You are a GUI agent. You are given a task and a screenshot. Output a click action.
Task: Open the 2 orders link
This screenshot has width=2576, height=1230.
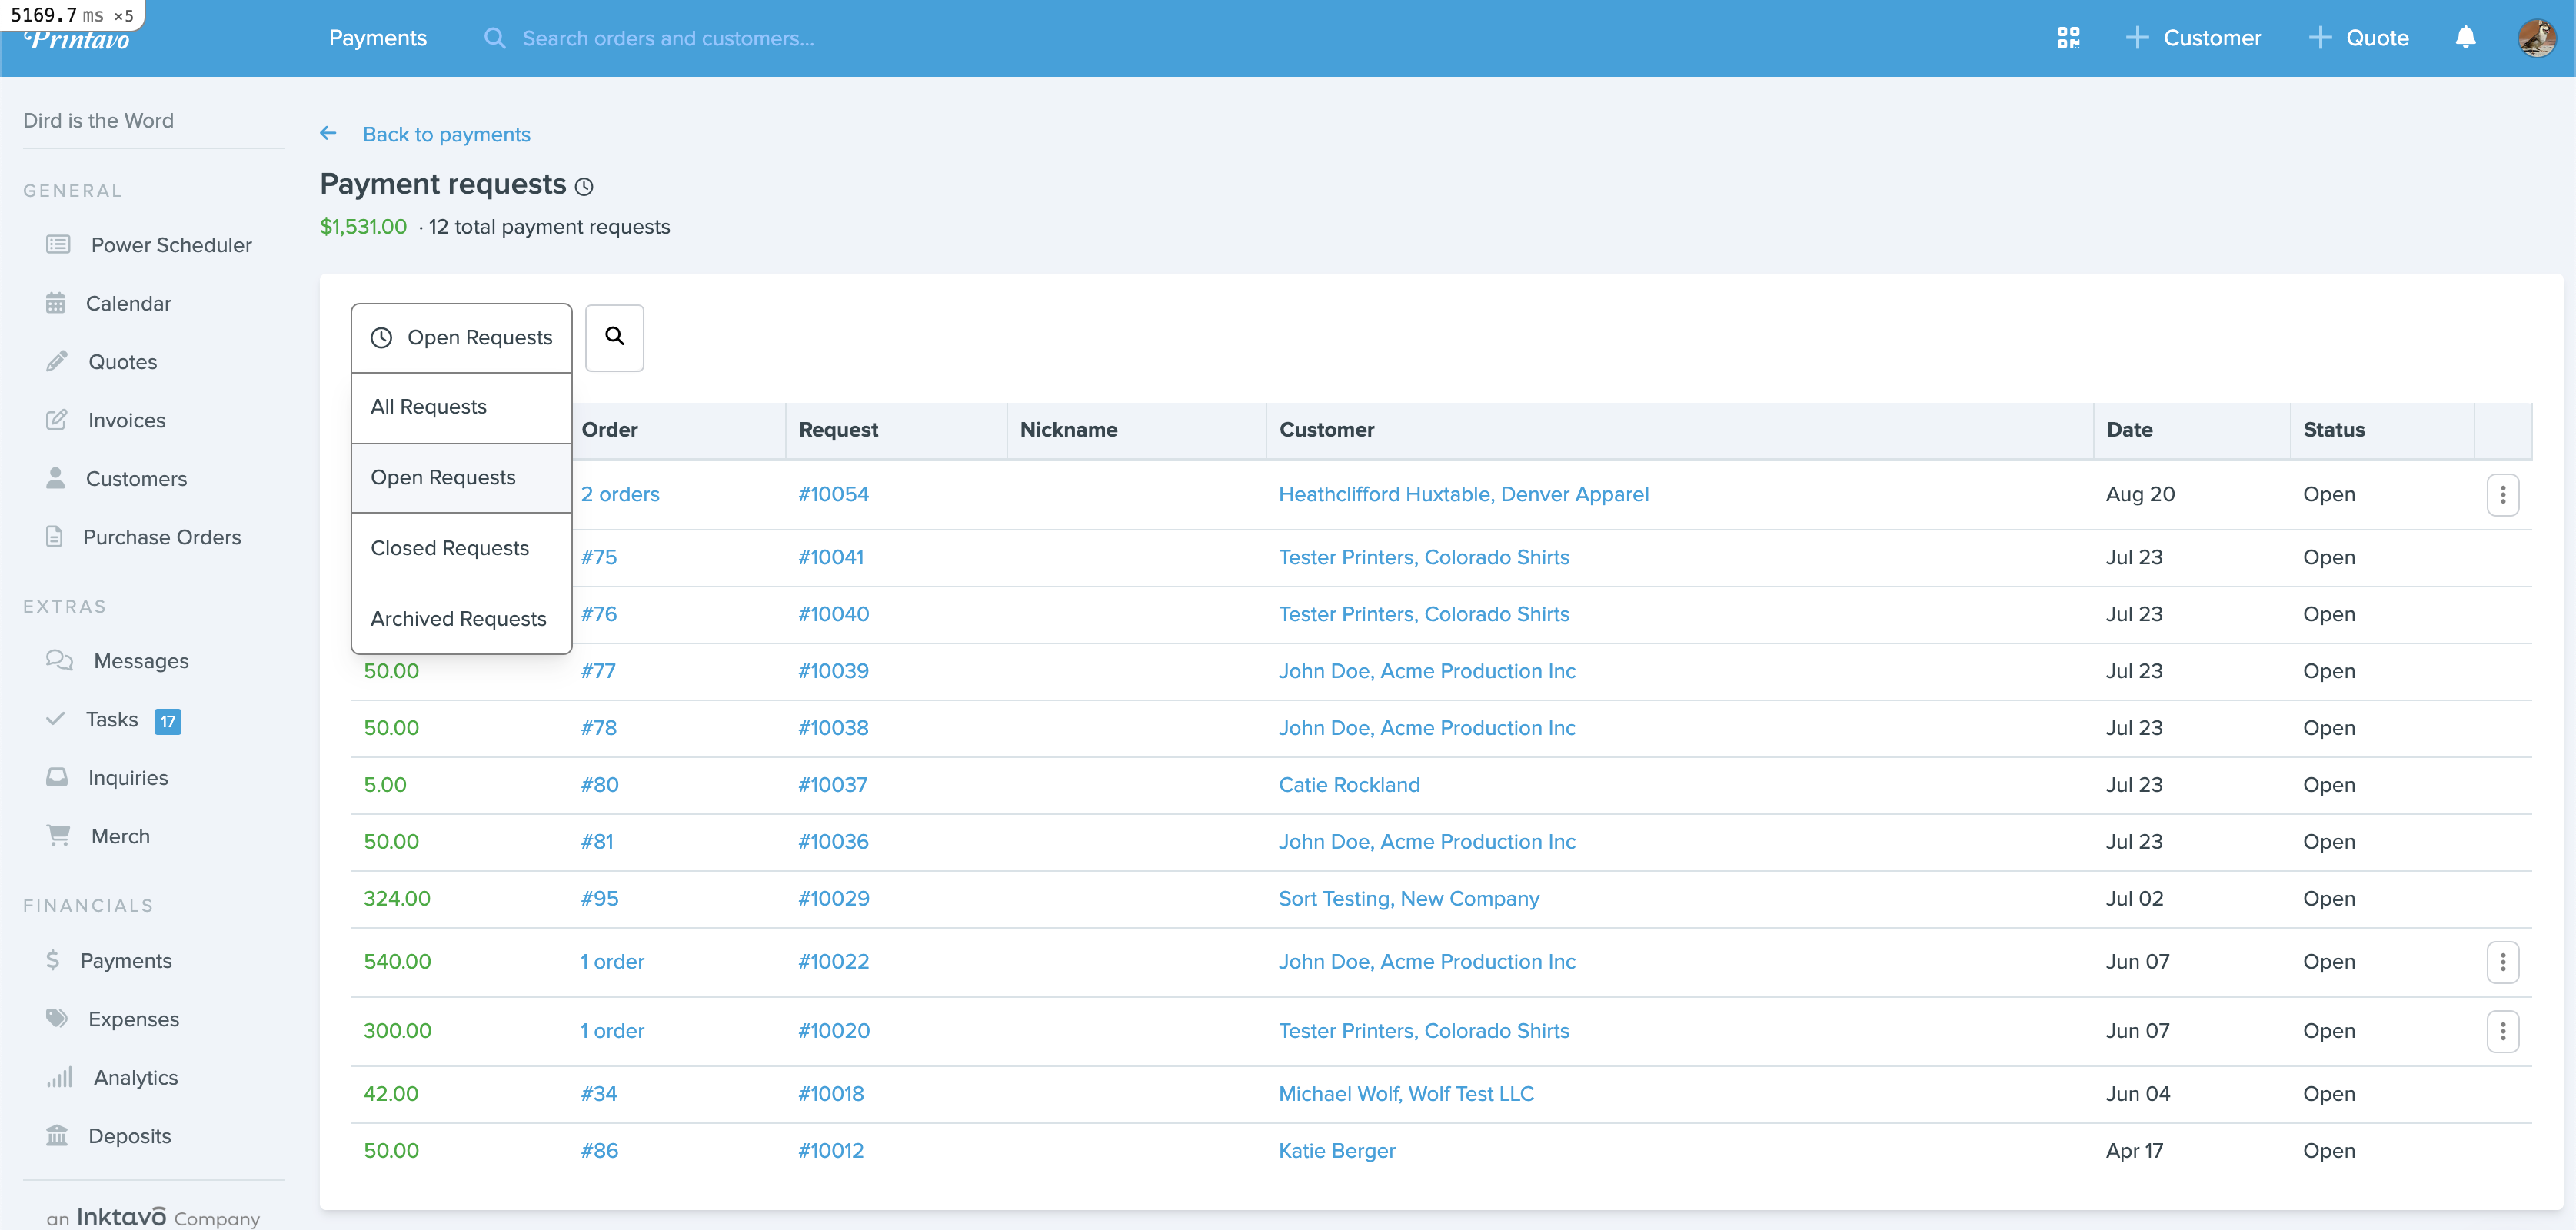point(620,494)
